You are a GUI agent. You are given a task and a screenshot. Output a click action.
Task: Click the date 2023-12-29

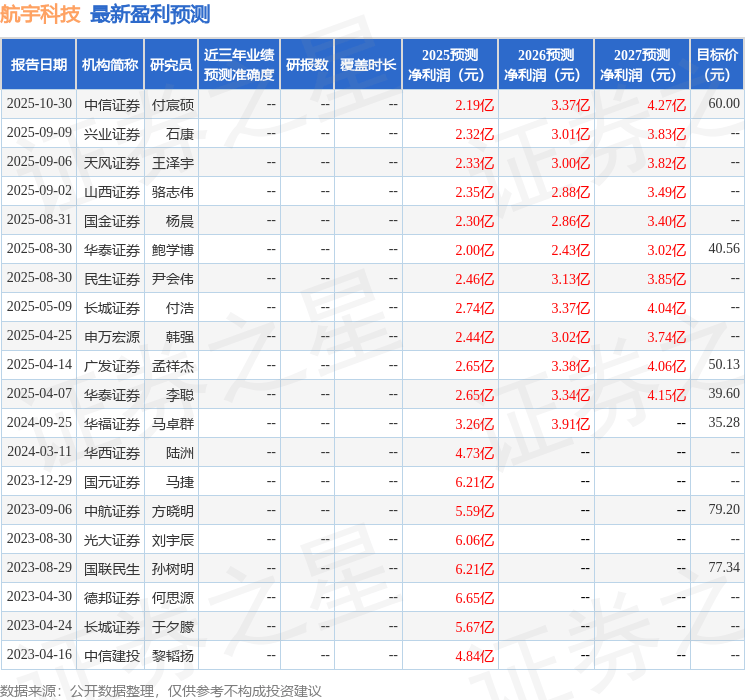tap(39, 480)
